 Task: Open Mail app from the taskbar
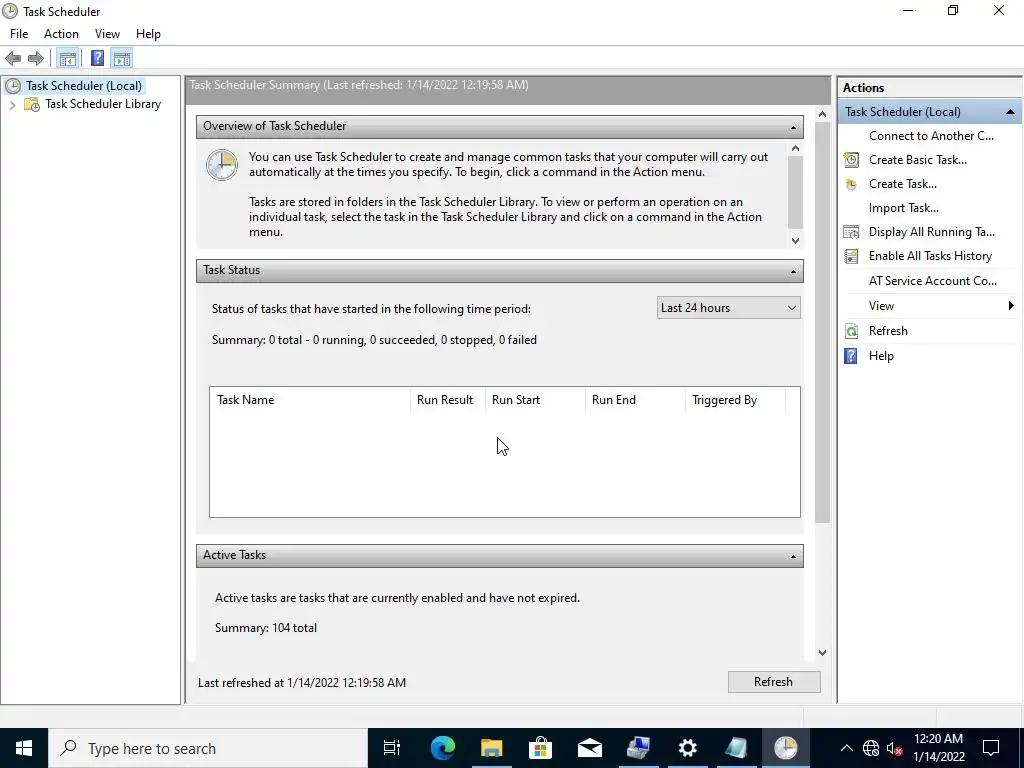(x=589, y=748)
